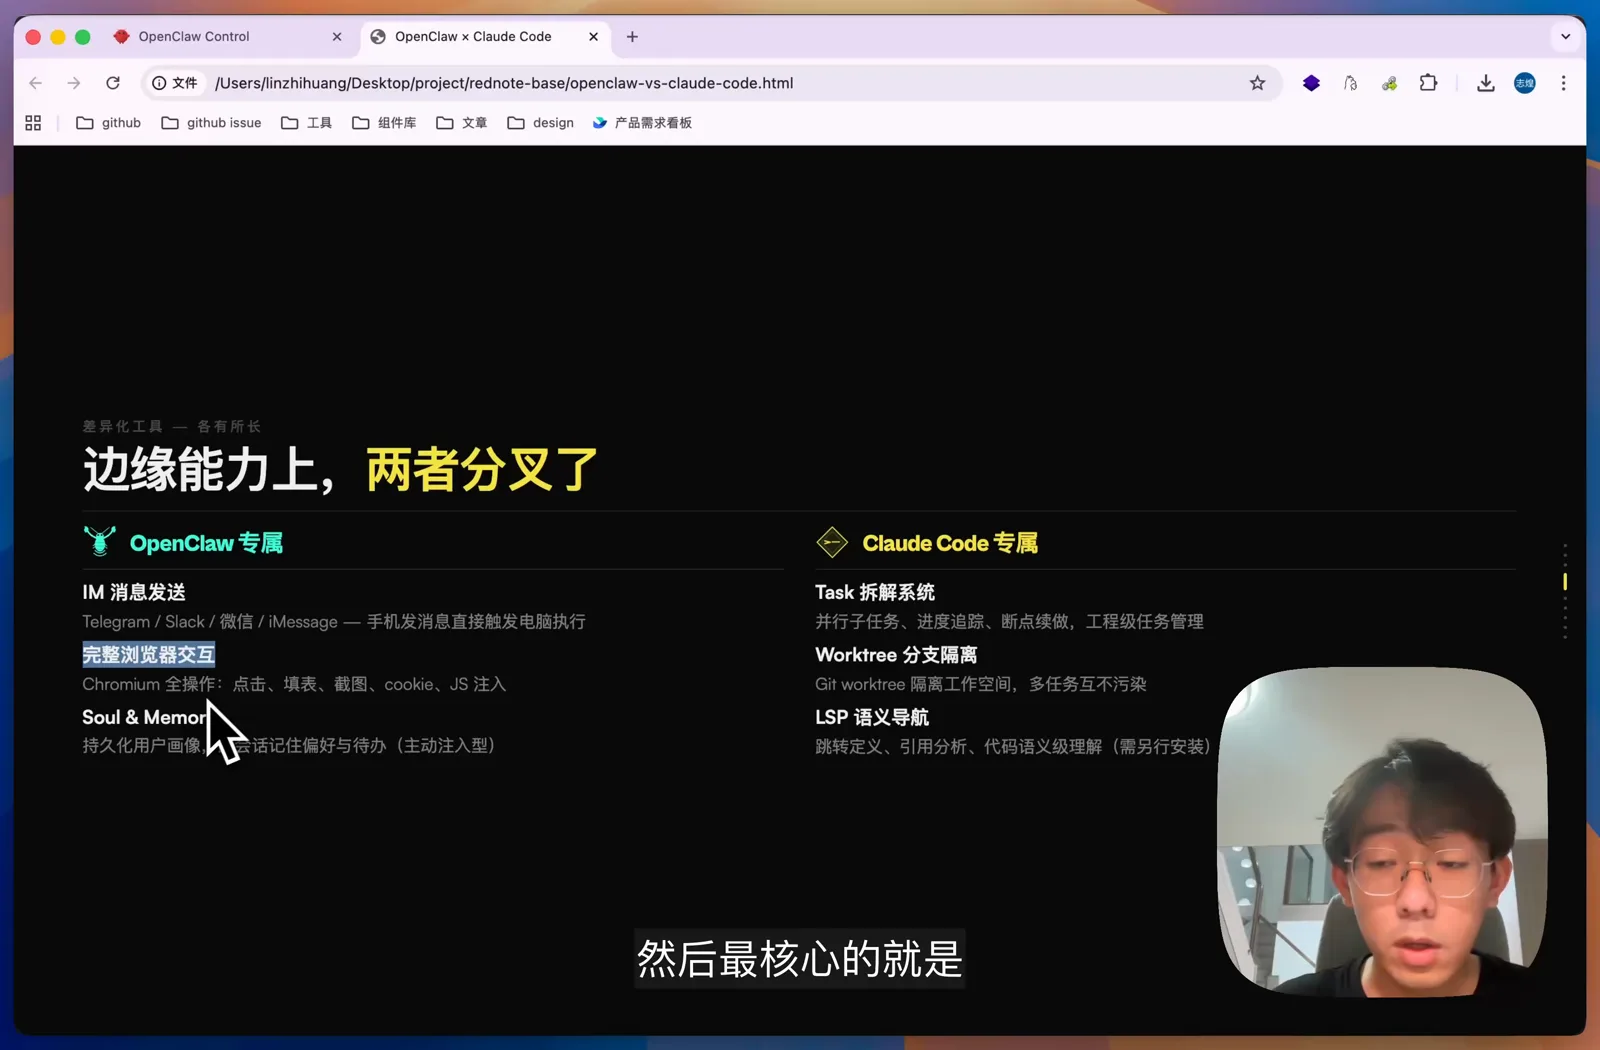Image resolution: width=1600 pixels, height=1050 pixels.
Task: Click the Claude Code 专属 heading
Action: tap(950, 543)
